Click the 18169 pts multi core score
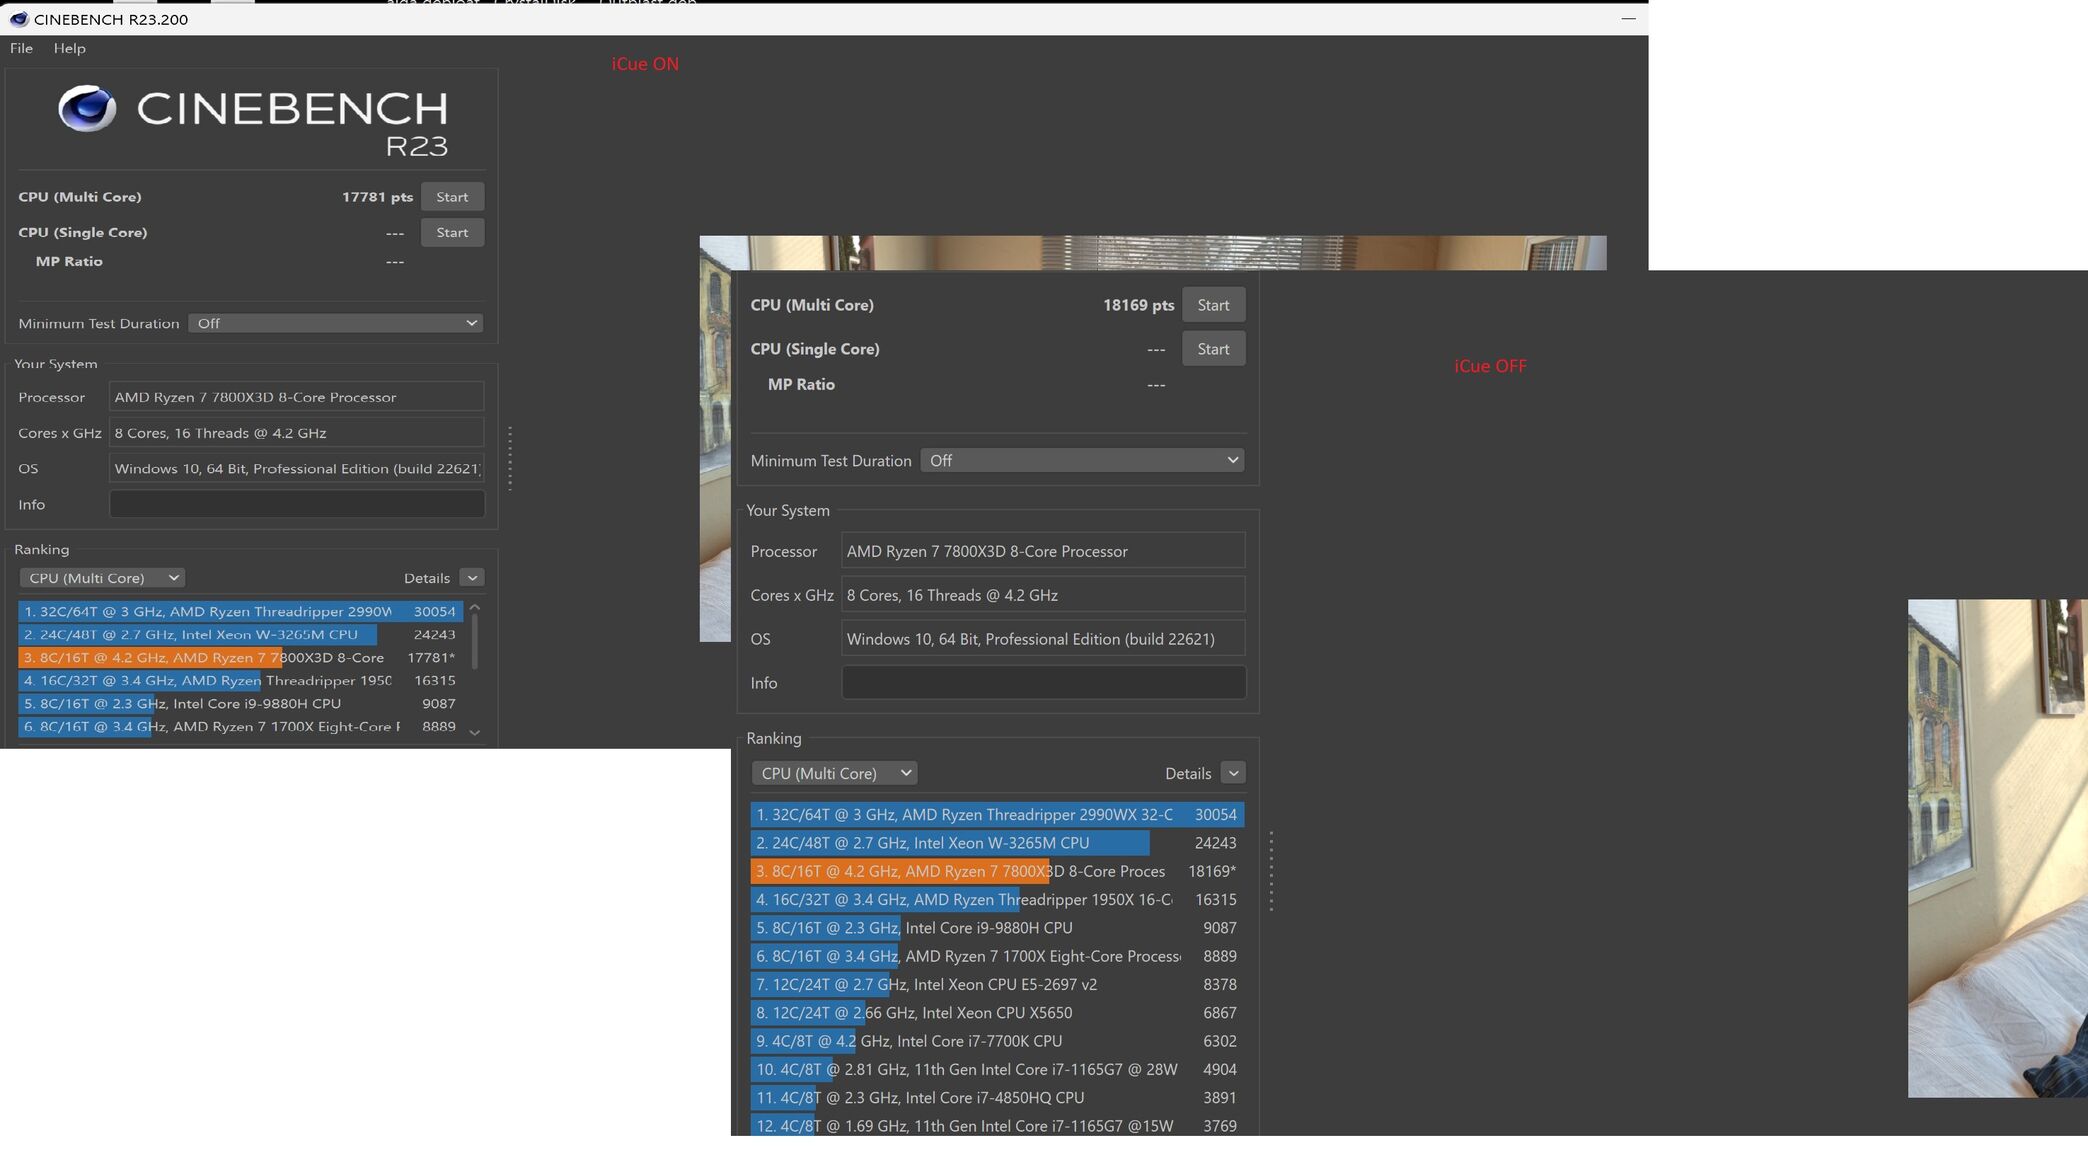2088x1155 pixels. pyautogui.click(x=1138, y=305)
